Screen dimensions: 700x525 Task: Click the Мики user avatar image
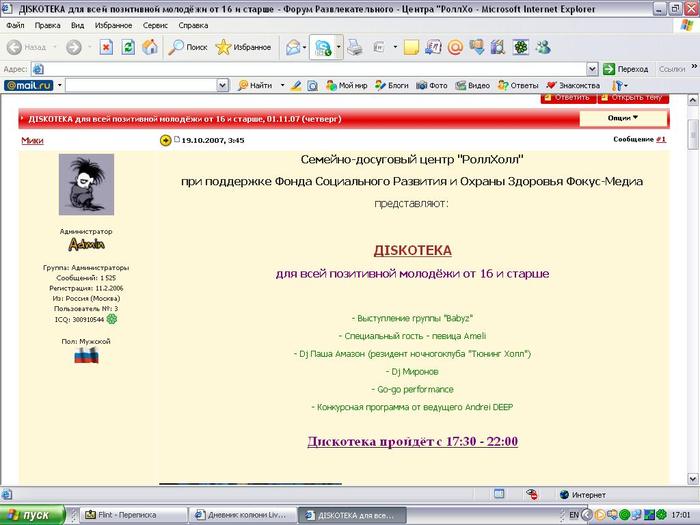(x=86, y=184)
